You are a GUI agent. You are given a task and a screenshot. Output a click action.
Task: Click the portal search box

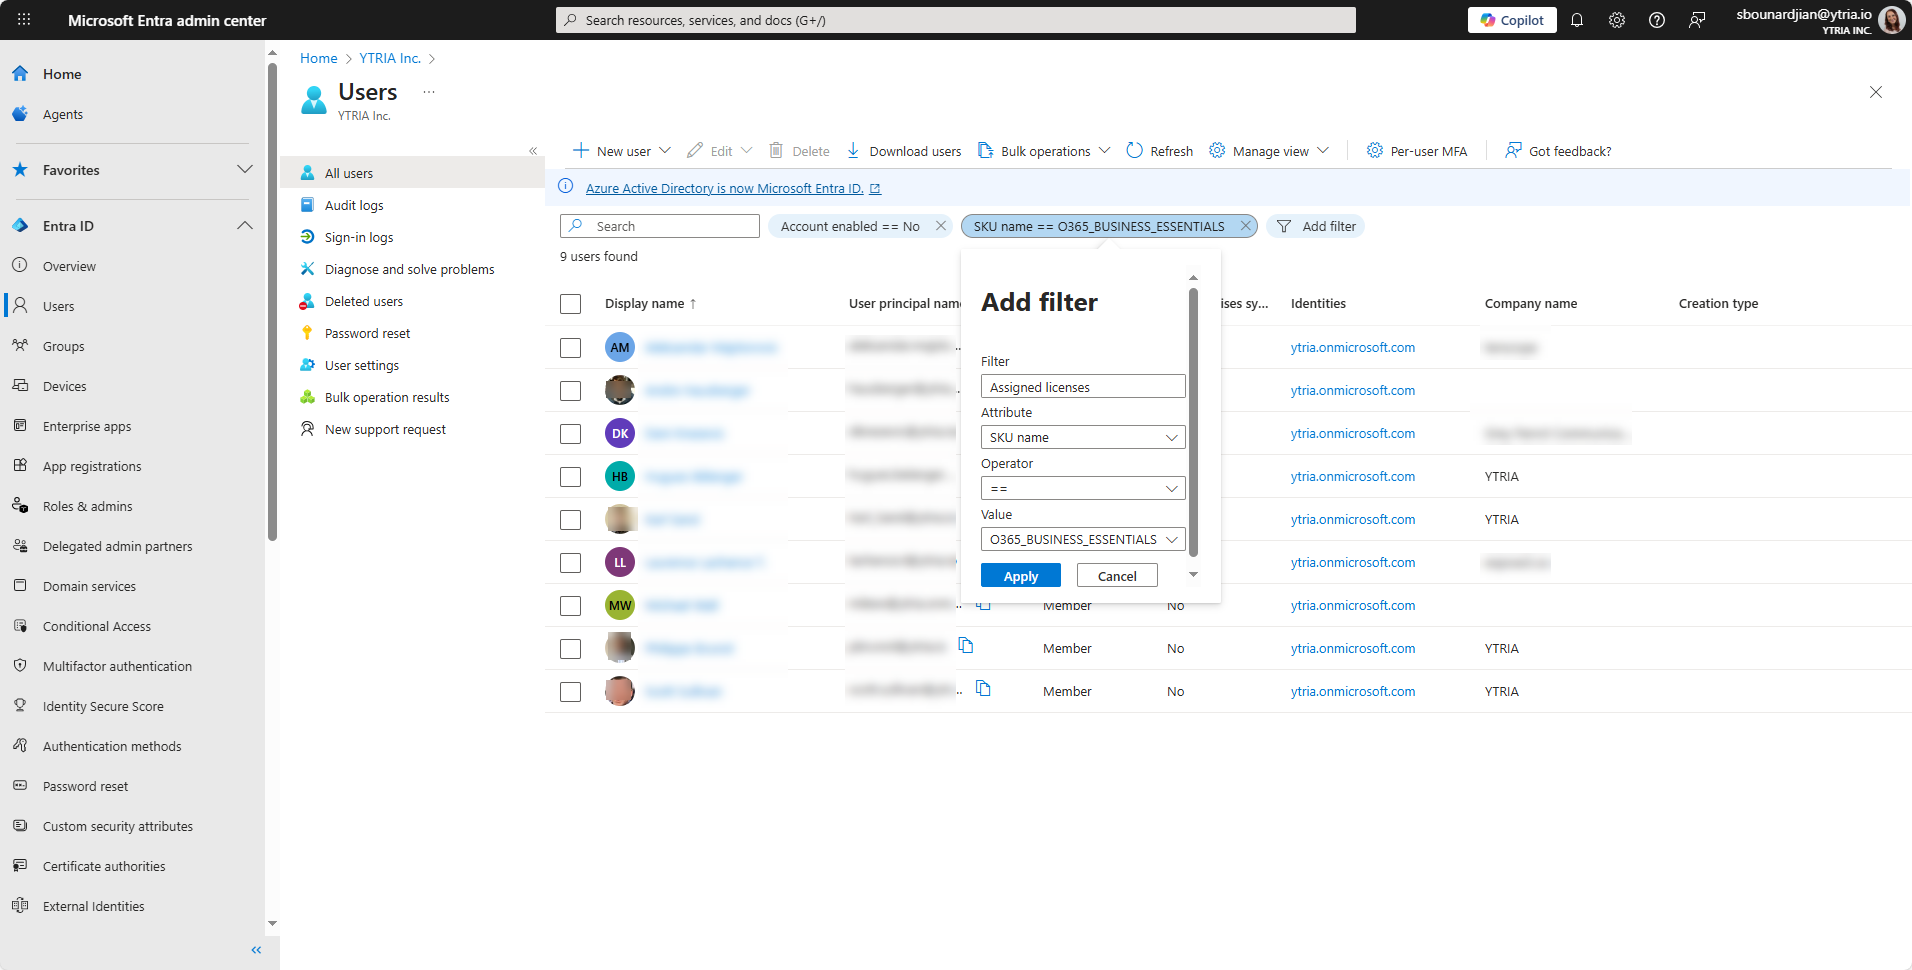(x=956, y=20)
